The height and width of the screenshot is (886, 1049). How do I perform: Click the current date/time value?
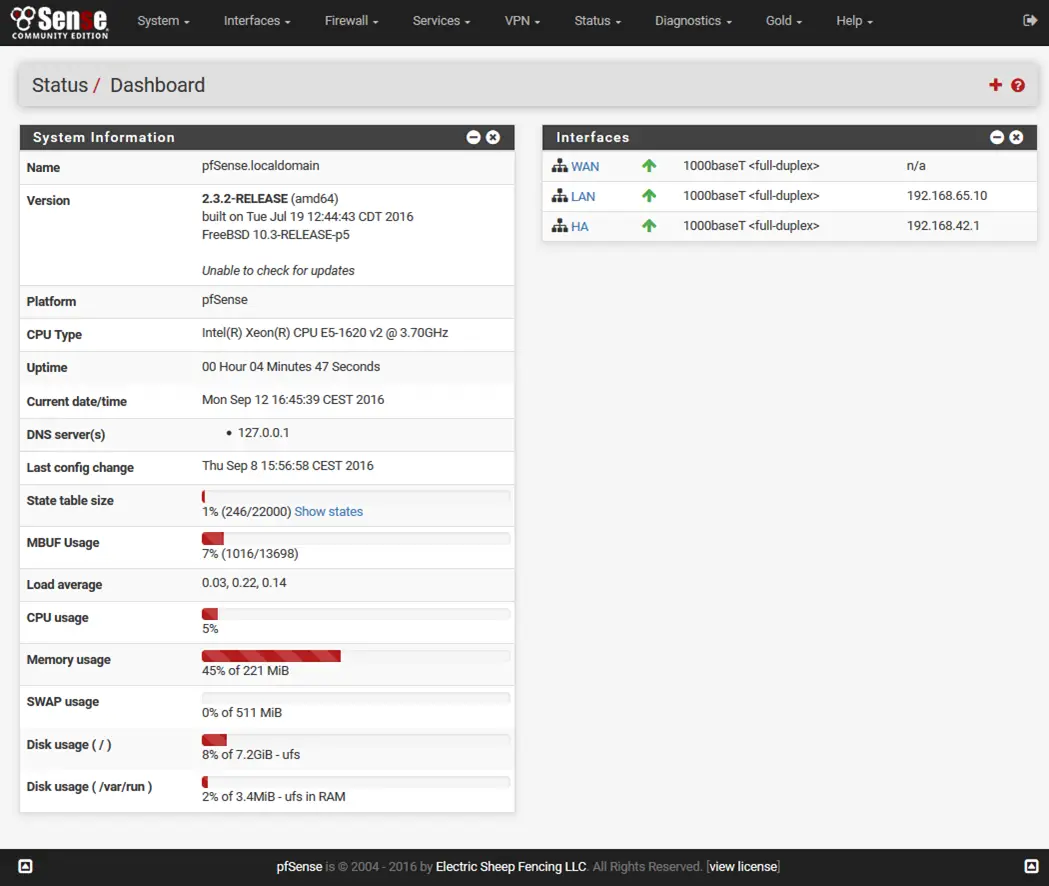coord(293,400)
